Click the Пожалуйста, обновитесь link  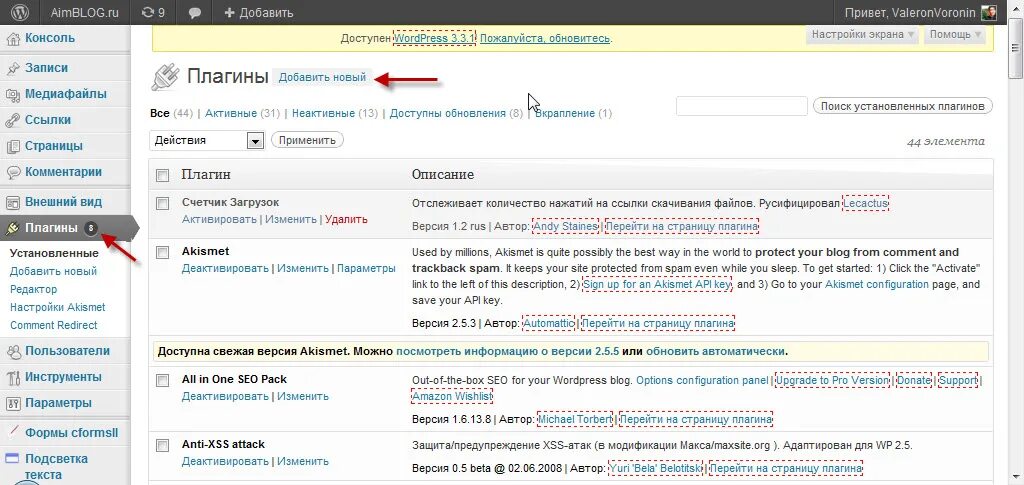pyautogui.click(x=545, y=38)
